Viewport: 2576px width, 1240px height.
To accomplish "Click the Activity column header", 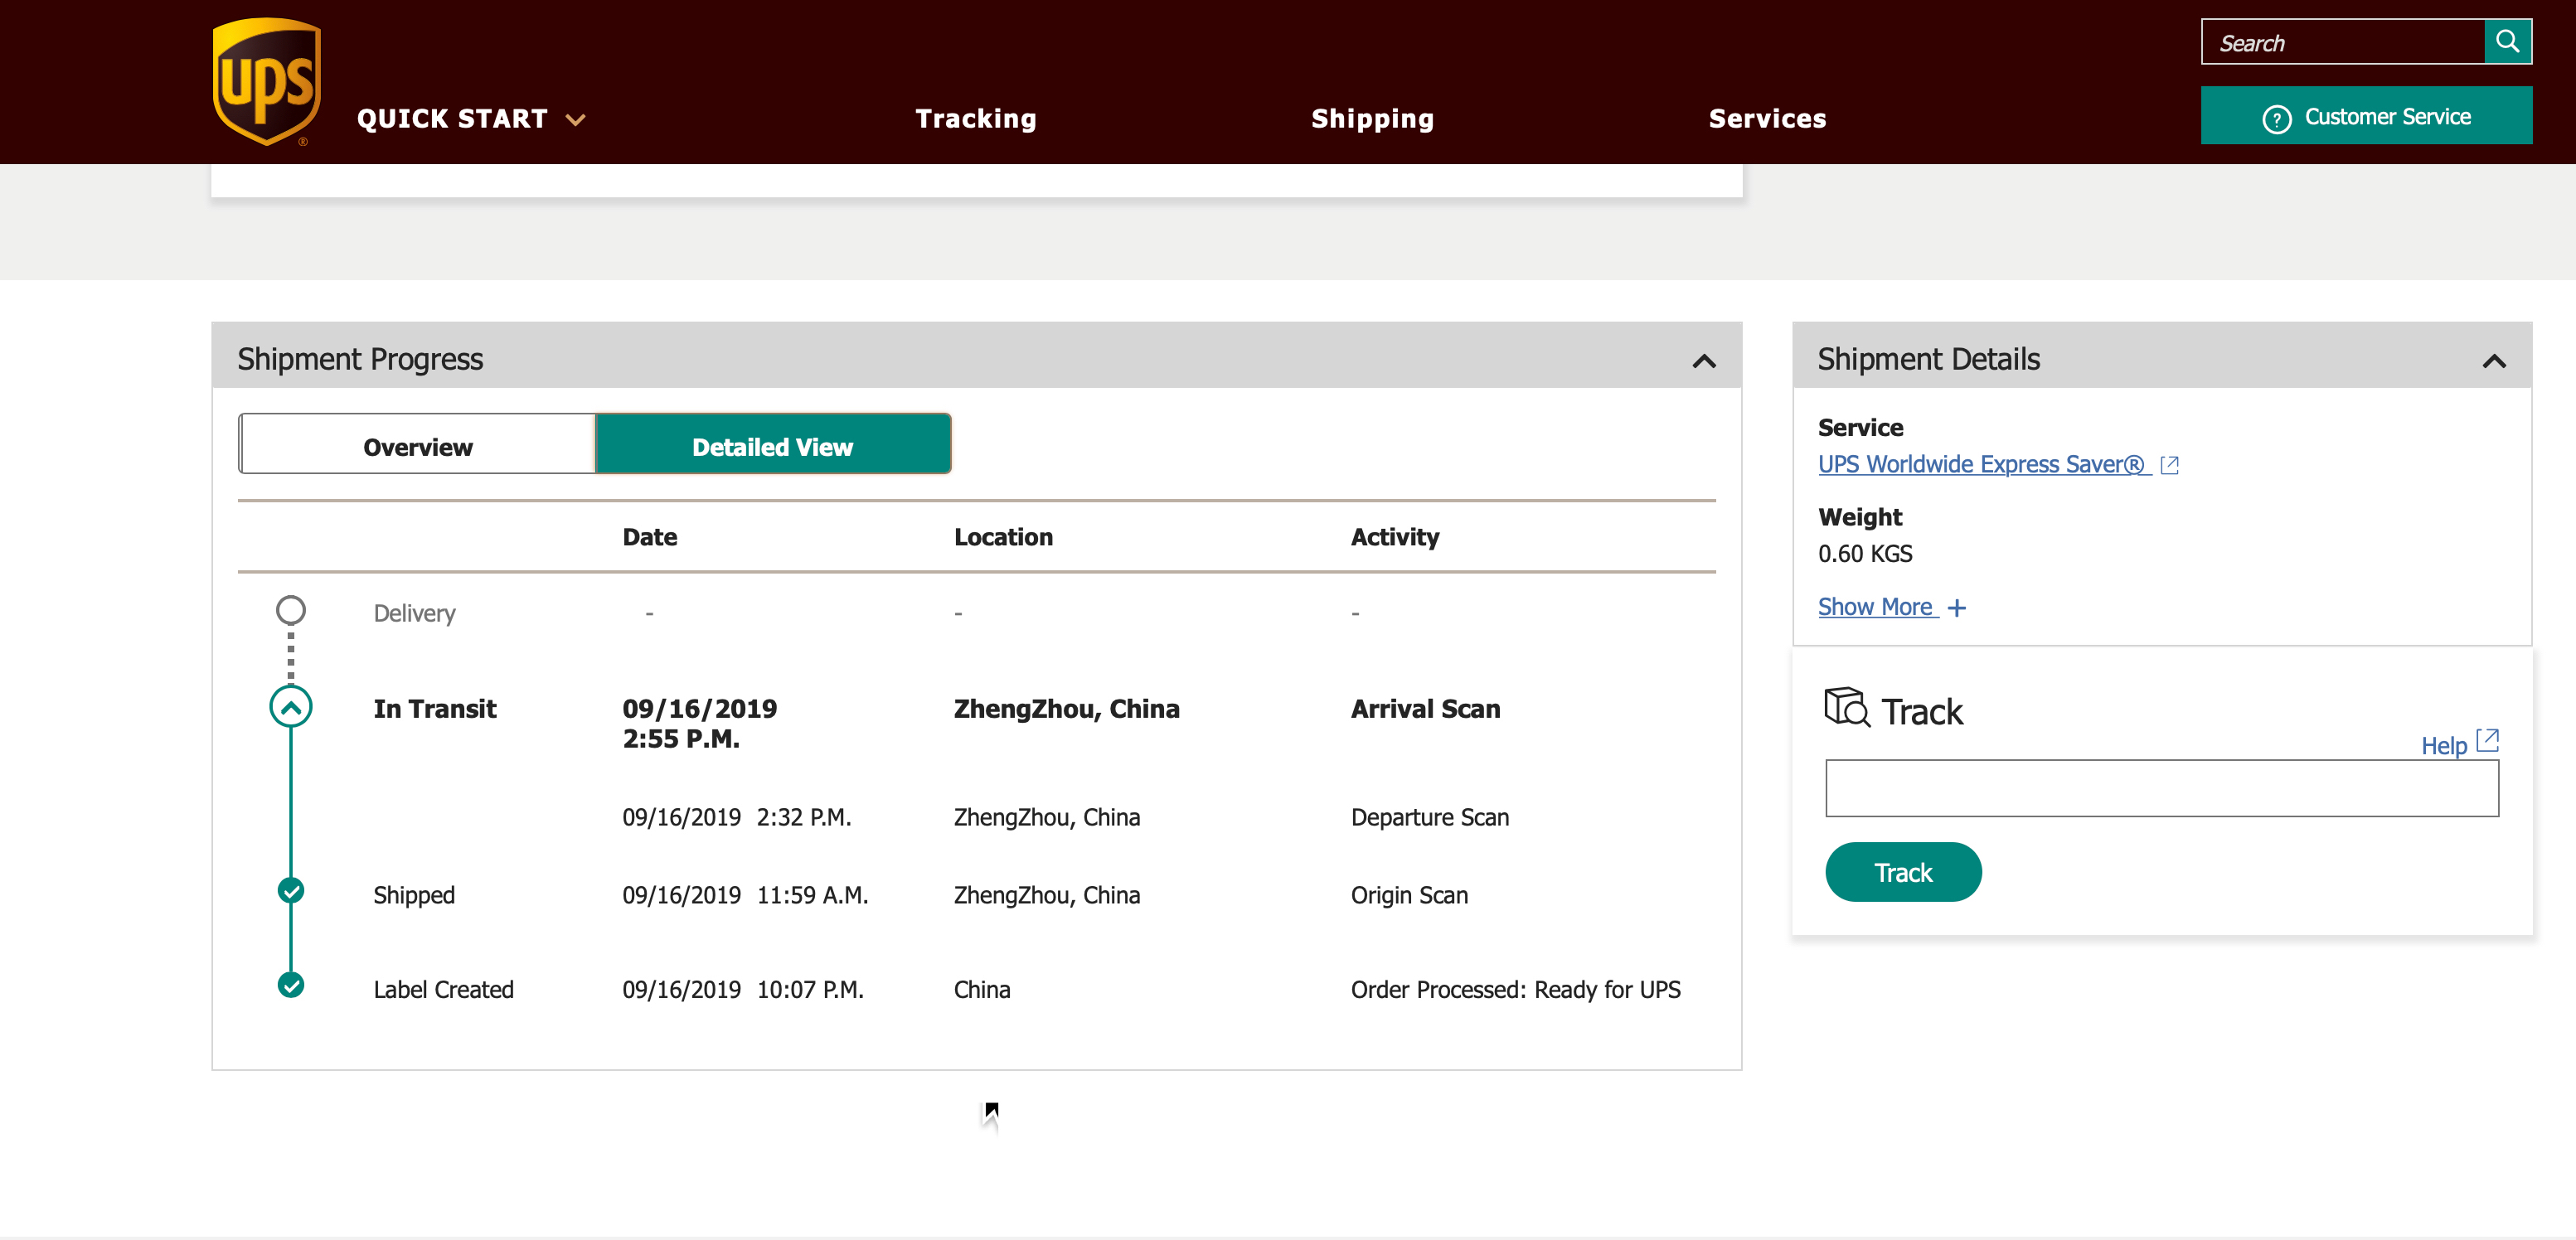I will click(1395, 537).
